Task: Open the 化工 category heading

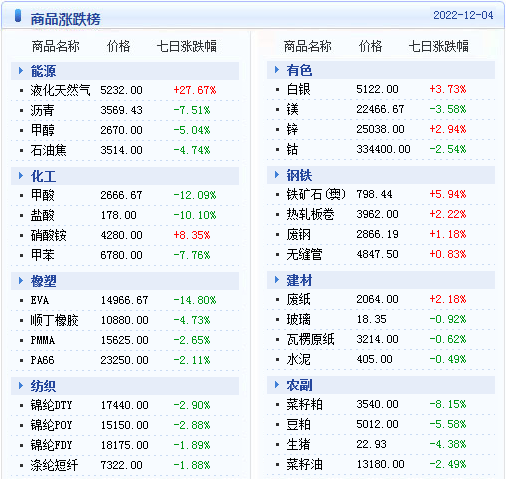Action: tap(43, 176)
